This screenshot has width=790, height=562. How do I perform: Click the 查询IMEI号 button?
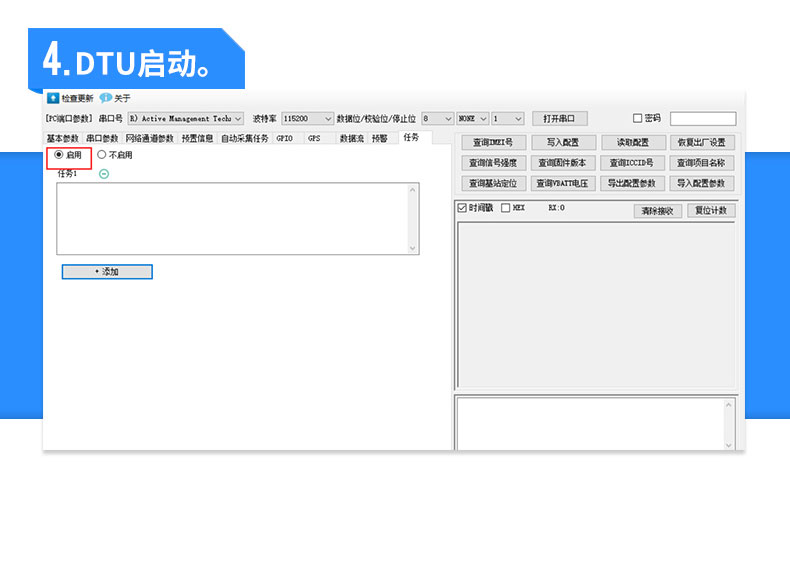pos(493,143)
